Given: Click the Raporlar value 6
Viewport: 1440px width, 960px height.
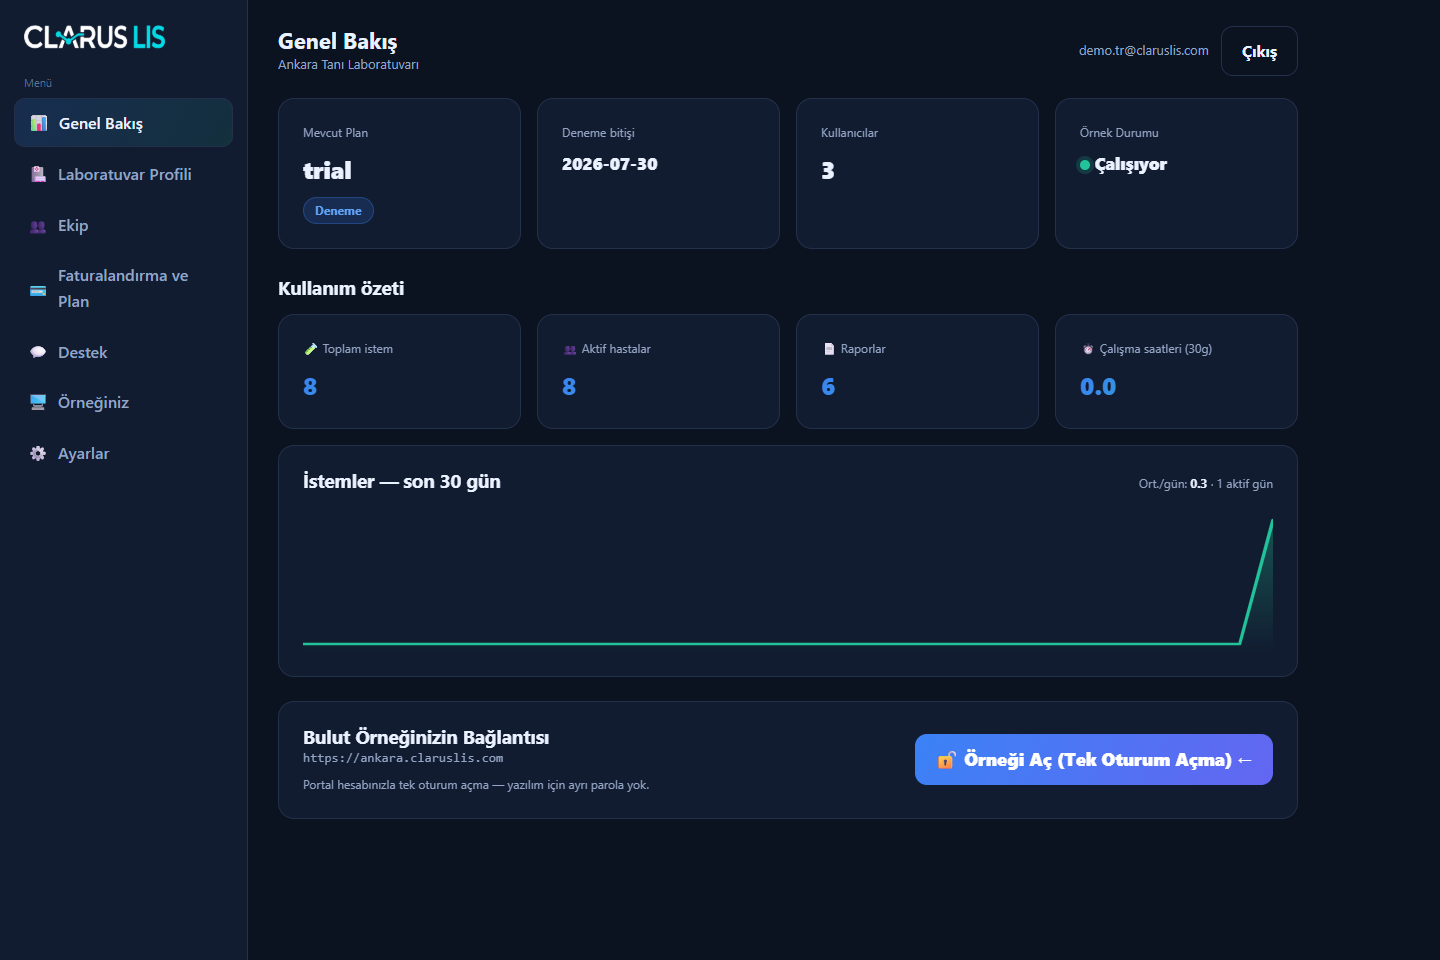Looking at the screenshot, I should coord(828,387).
